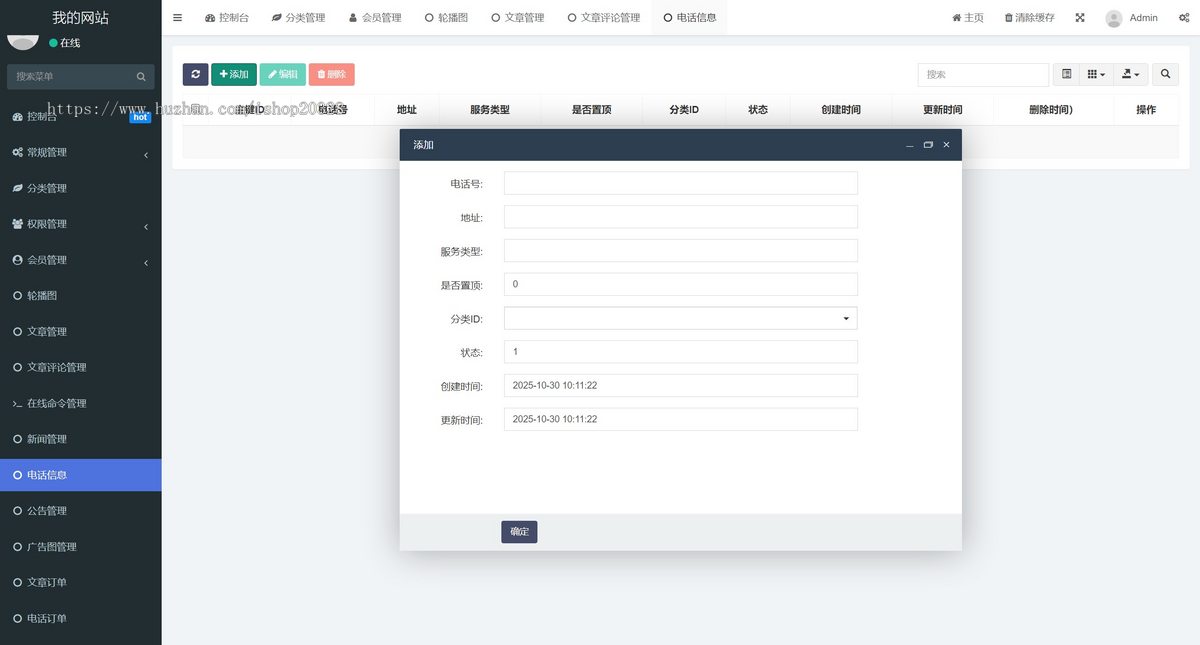Click the 是否置顶 column header
Image resolution: width=1200 pixels, height=645 pixels.
pyautogui.click(x=592, y=110)
